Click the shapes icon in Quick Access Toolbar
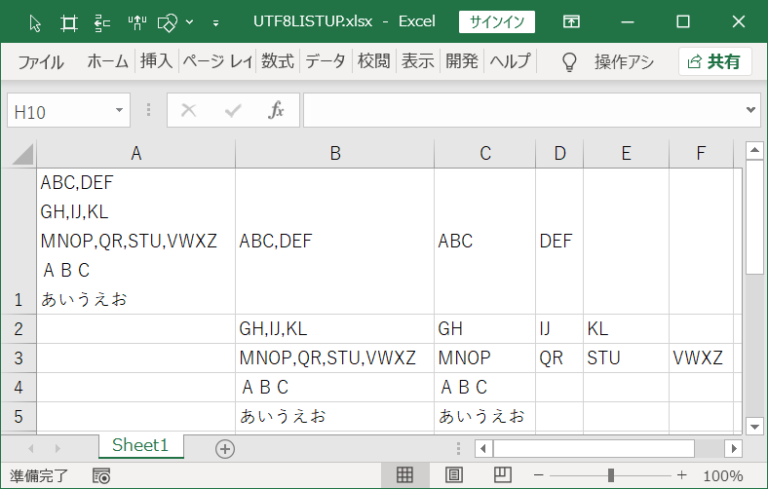 tap(168, 23)
